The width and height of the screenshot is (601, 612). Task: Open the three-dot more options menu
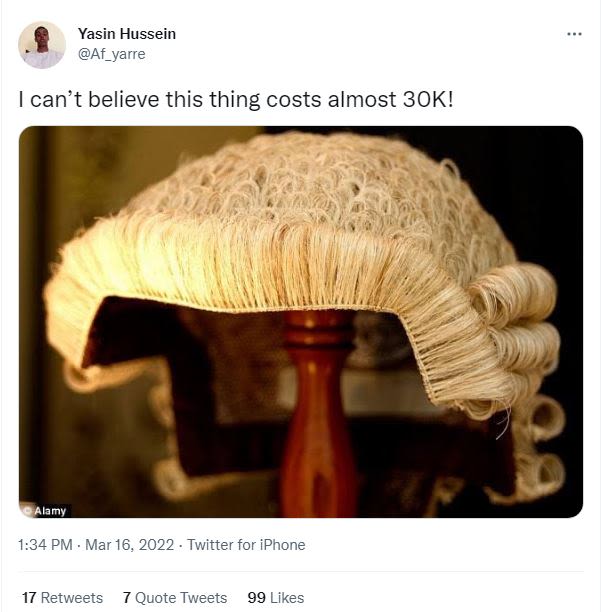click(574, 34)
